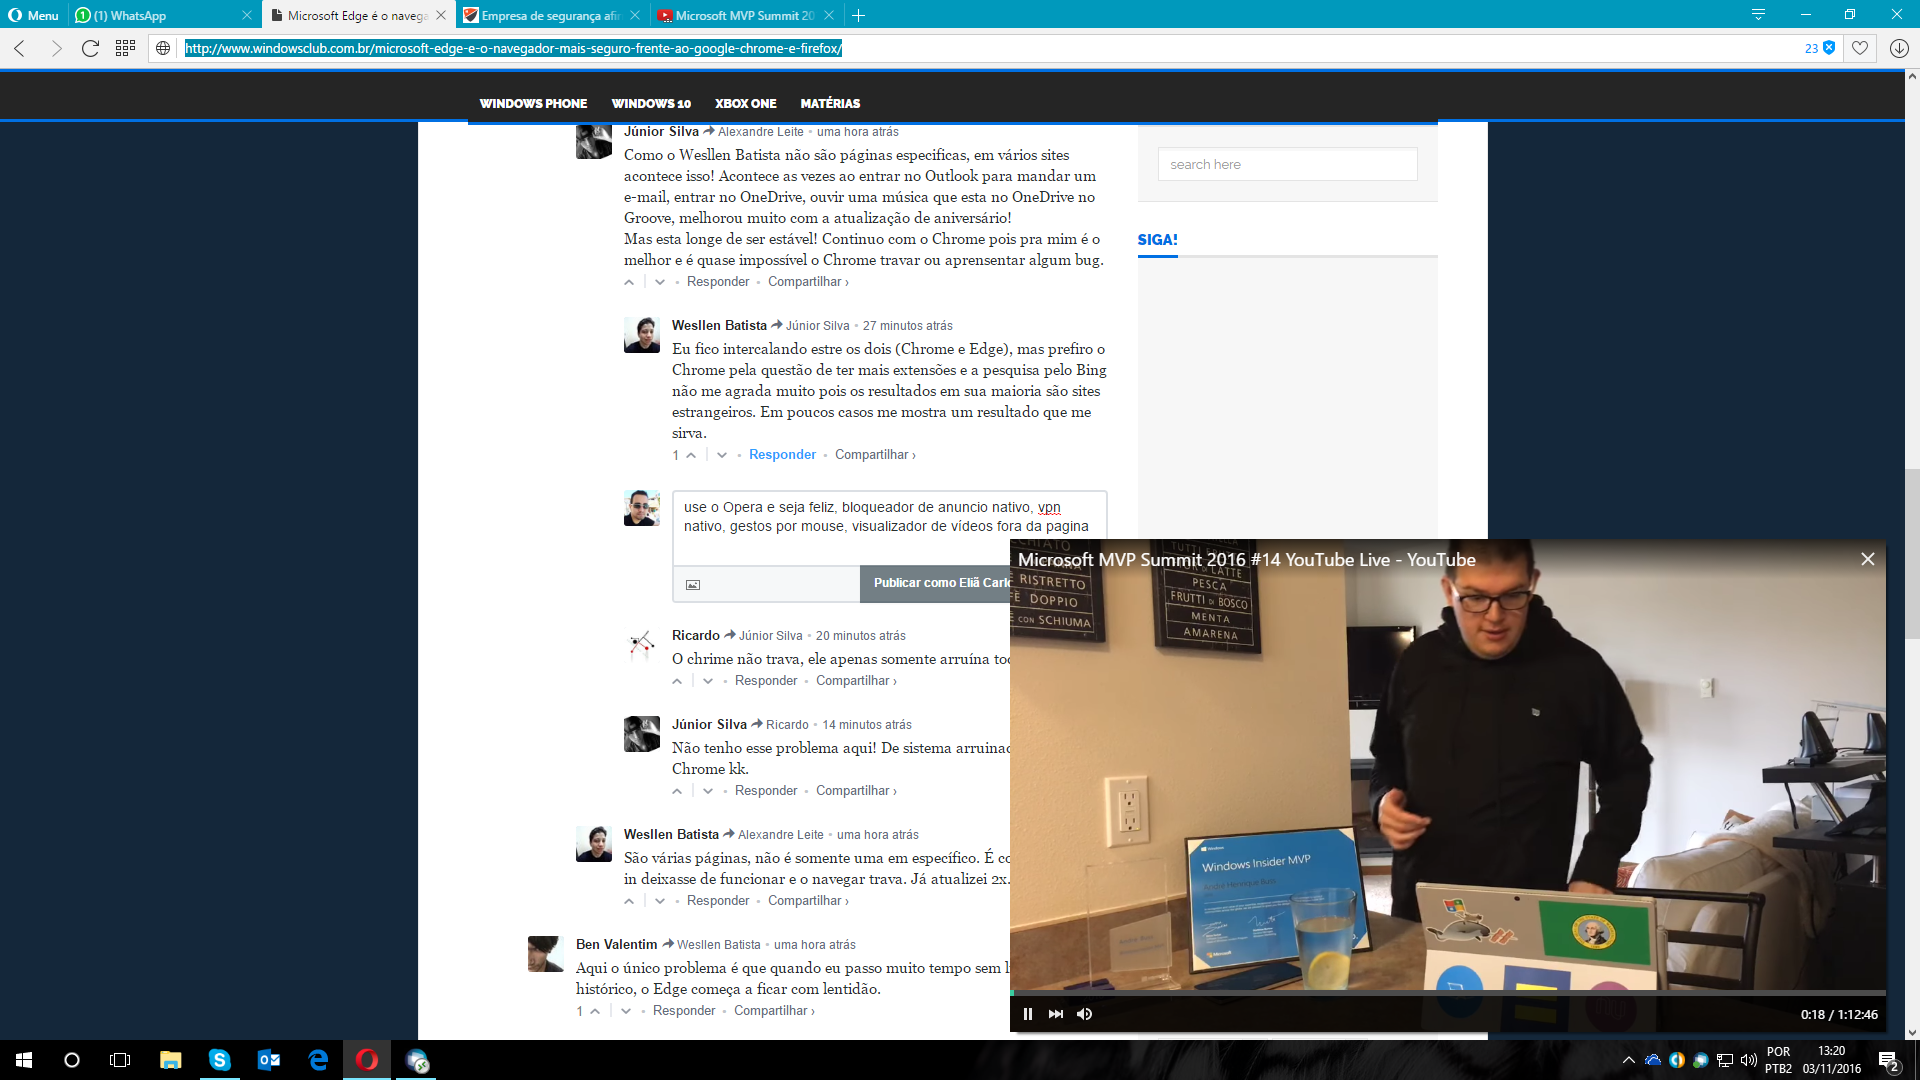
Task: Click Responder under Ricardo's comment
Action: [766, 681]
